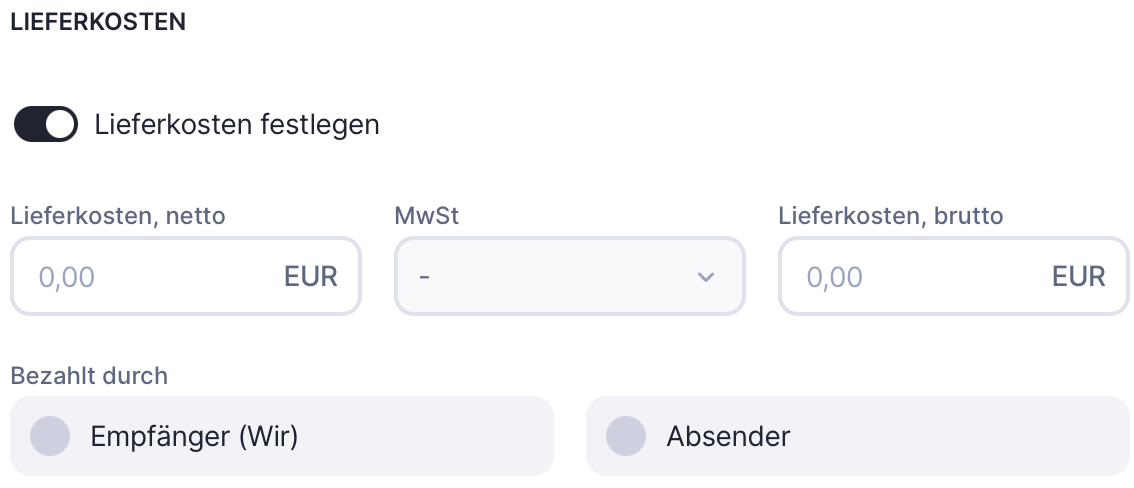Click the "Lieferkosten, brutto" field label

pyautogui.click(x=890, y=215)
